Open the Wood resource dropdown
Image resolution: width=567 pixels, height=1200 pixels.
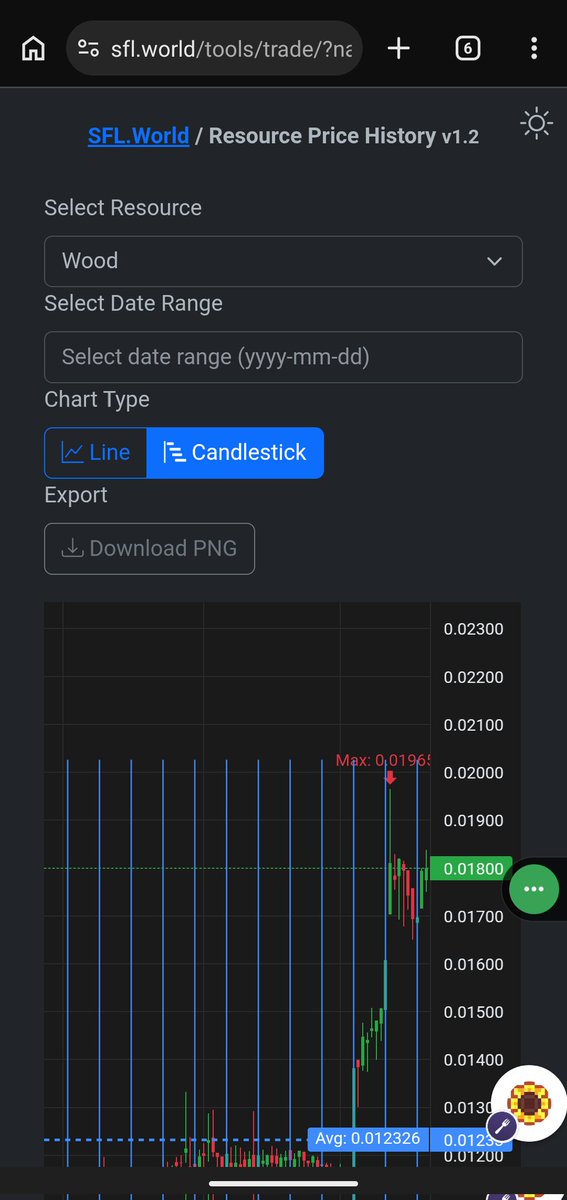tap(283, 261)
